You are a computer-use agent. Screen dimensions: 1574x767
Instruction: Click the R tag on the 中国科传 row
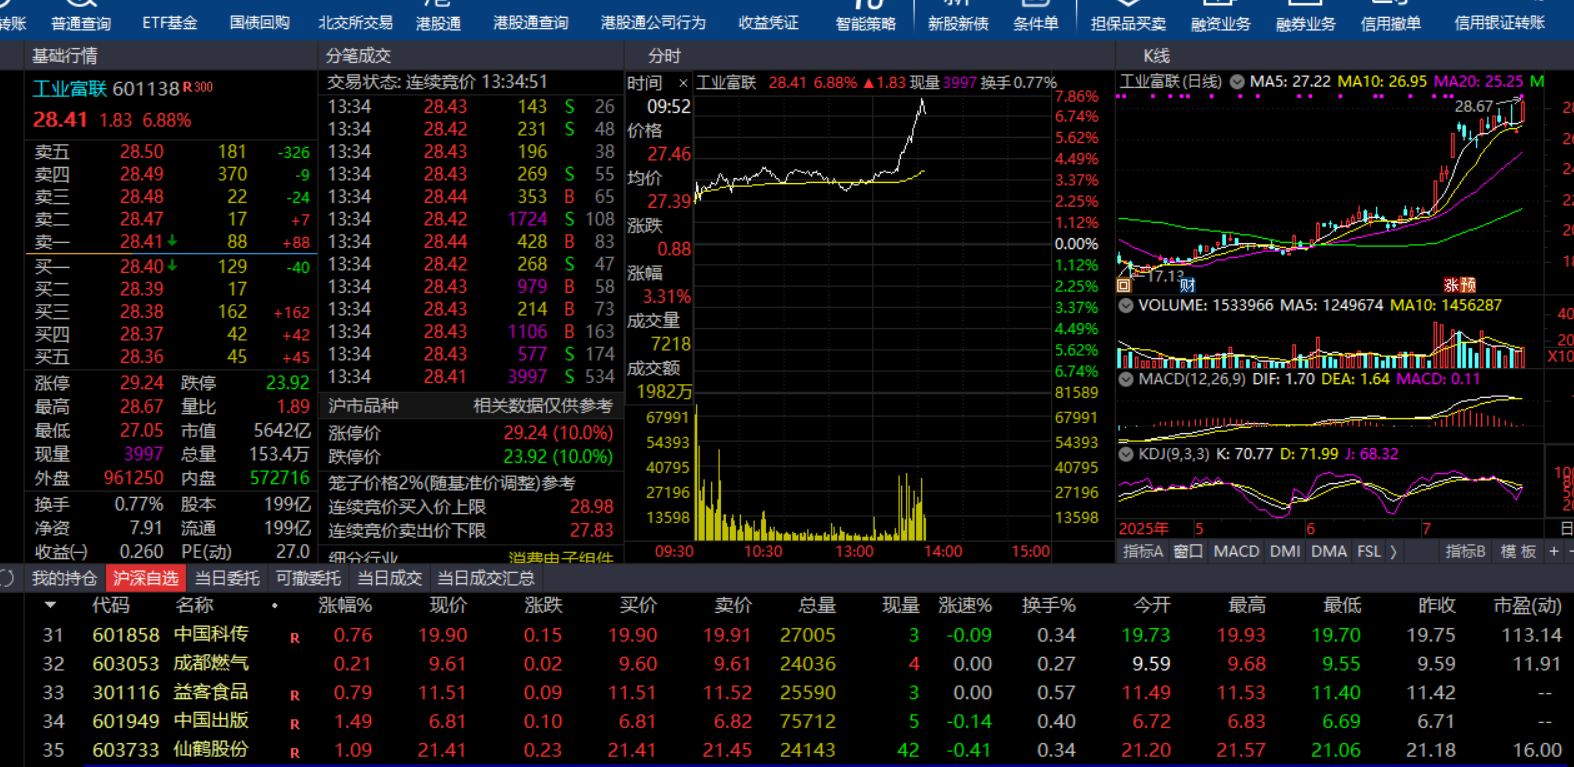295,638
